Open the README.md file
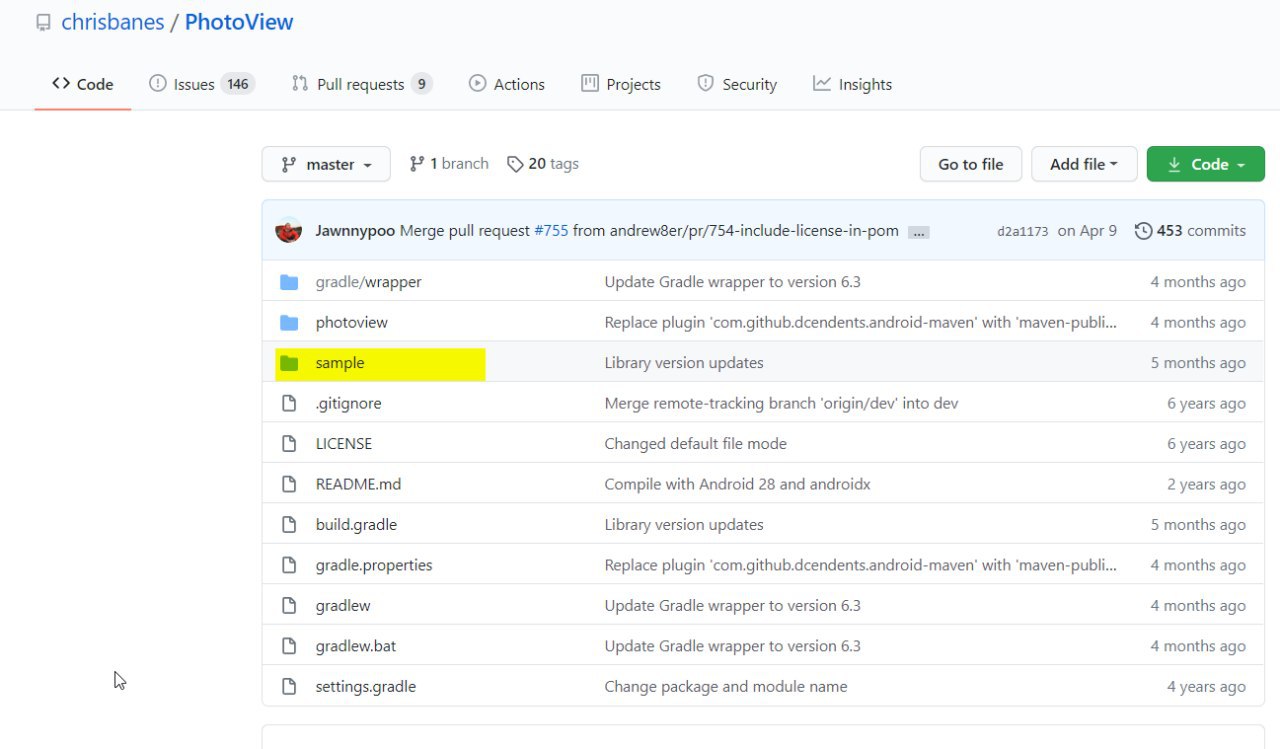The image size is (1280, 749). tap(358, 484)
